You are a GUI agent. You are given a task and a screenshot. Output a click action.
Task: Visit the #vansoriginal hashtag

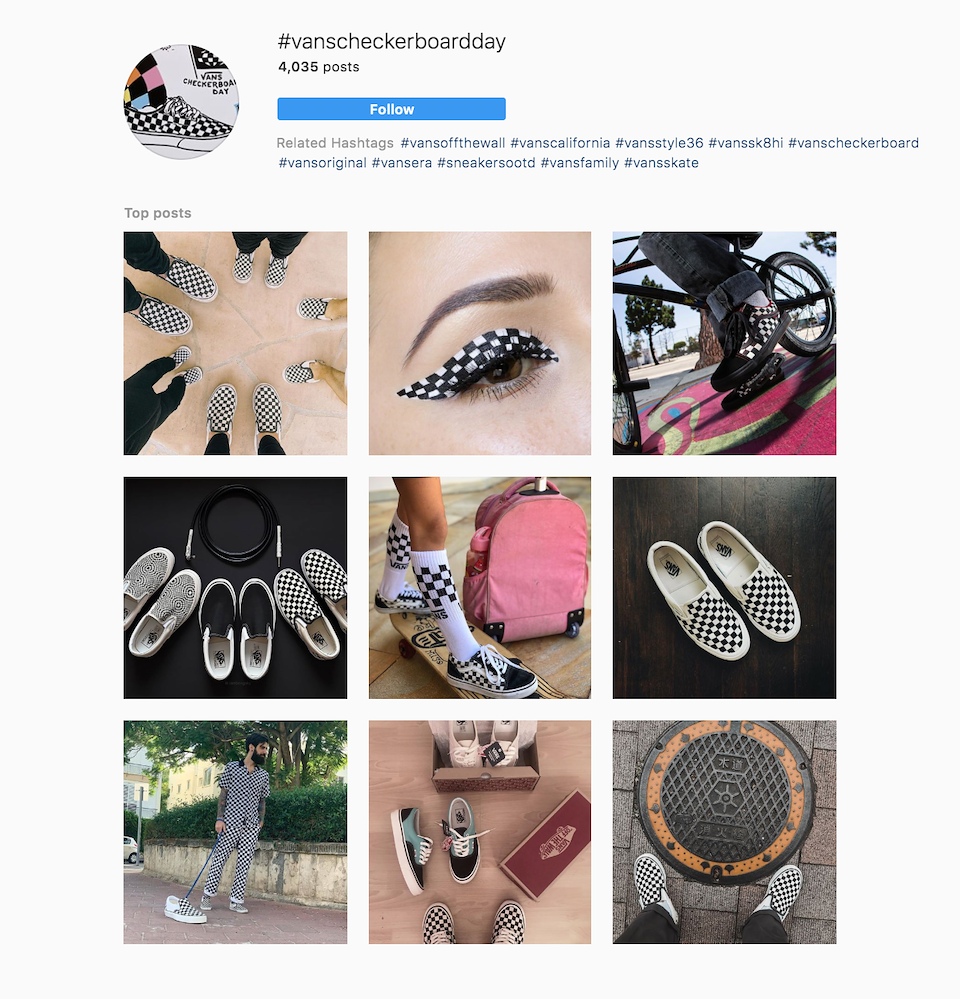[322, 162]
